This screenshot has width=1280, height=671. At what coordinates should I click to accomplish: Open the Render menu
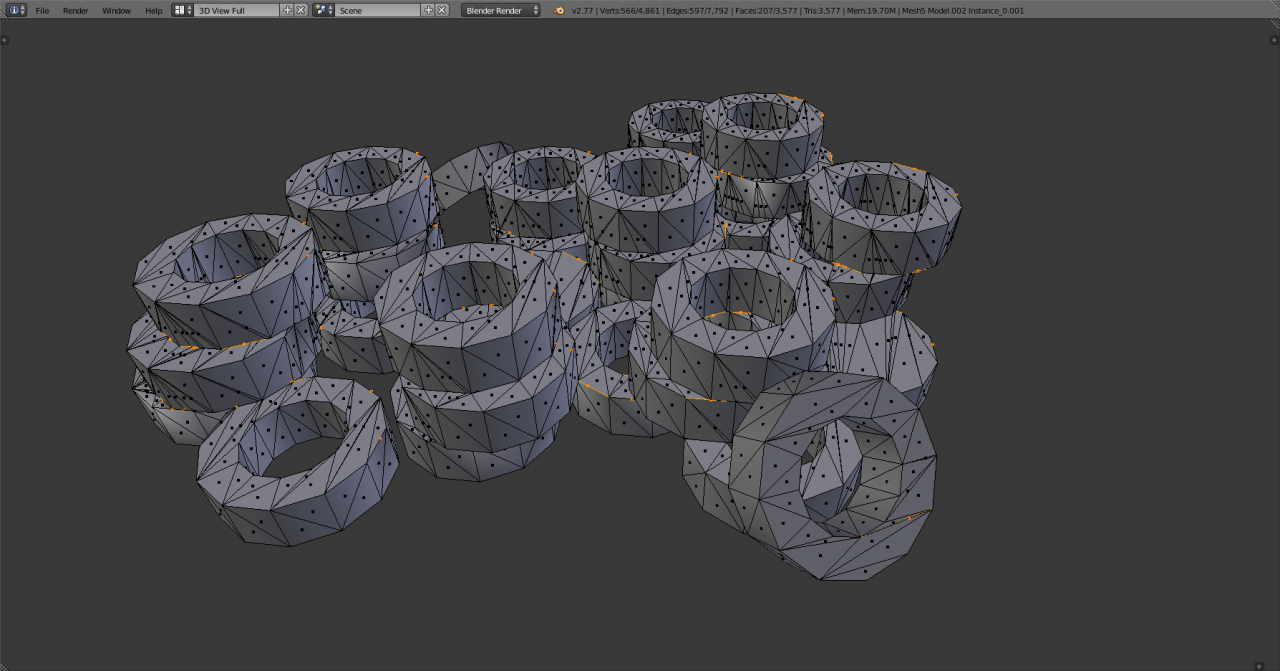75,10
